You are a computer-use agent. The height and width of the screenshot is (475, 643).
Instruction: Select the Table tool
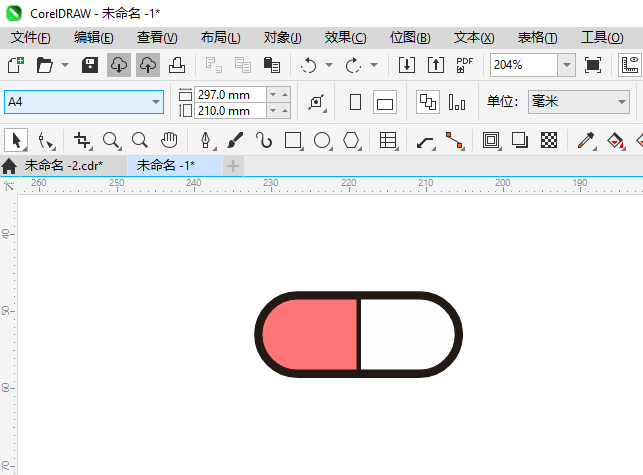click(388, 140)
